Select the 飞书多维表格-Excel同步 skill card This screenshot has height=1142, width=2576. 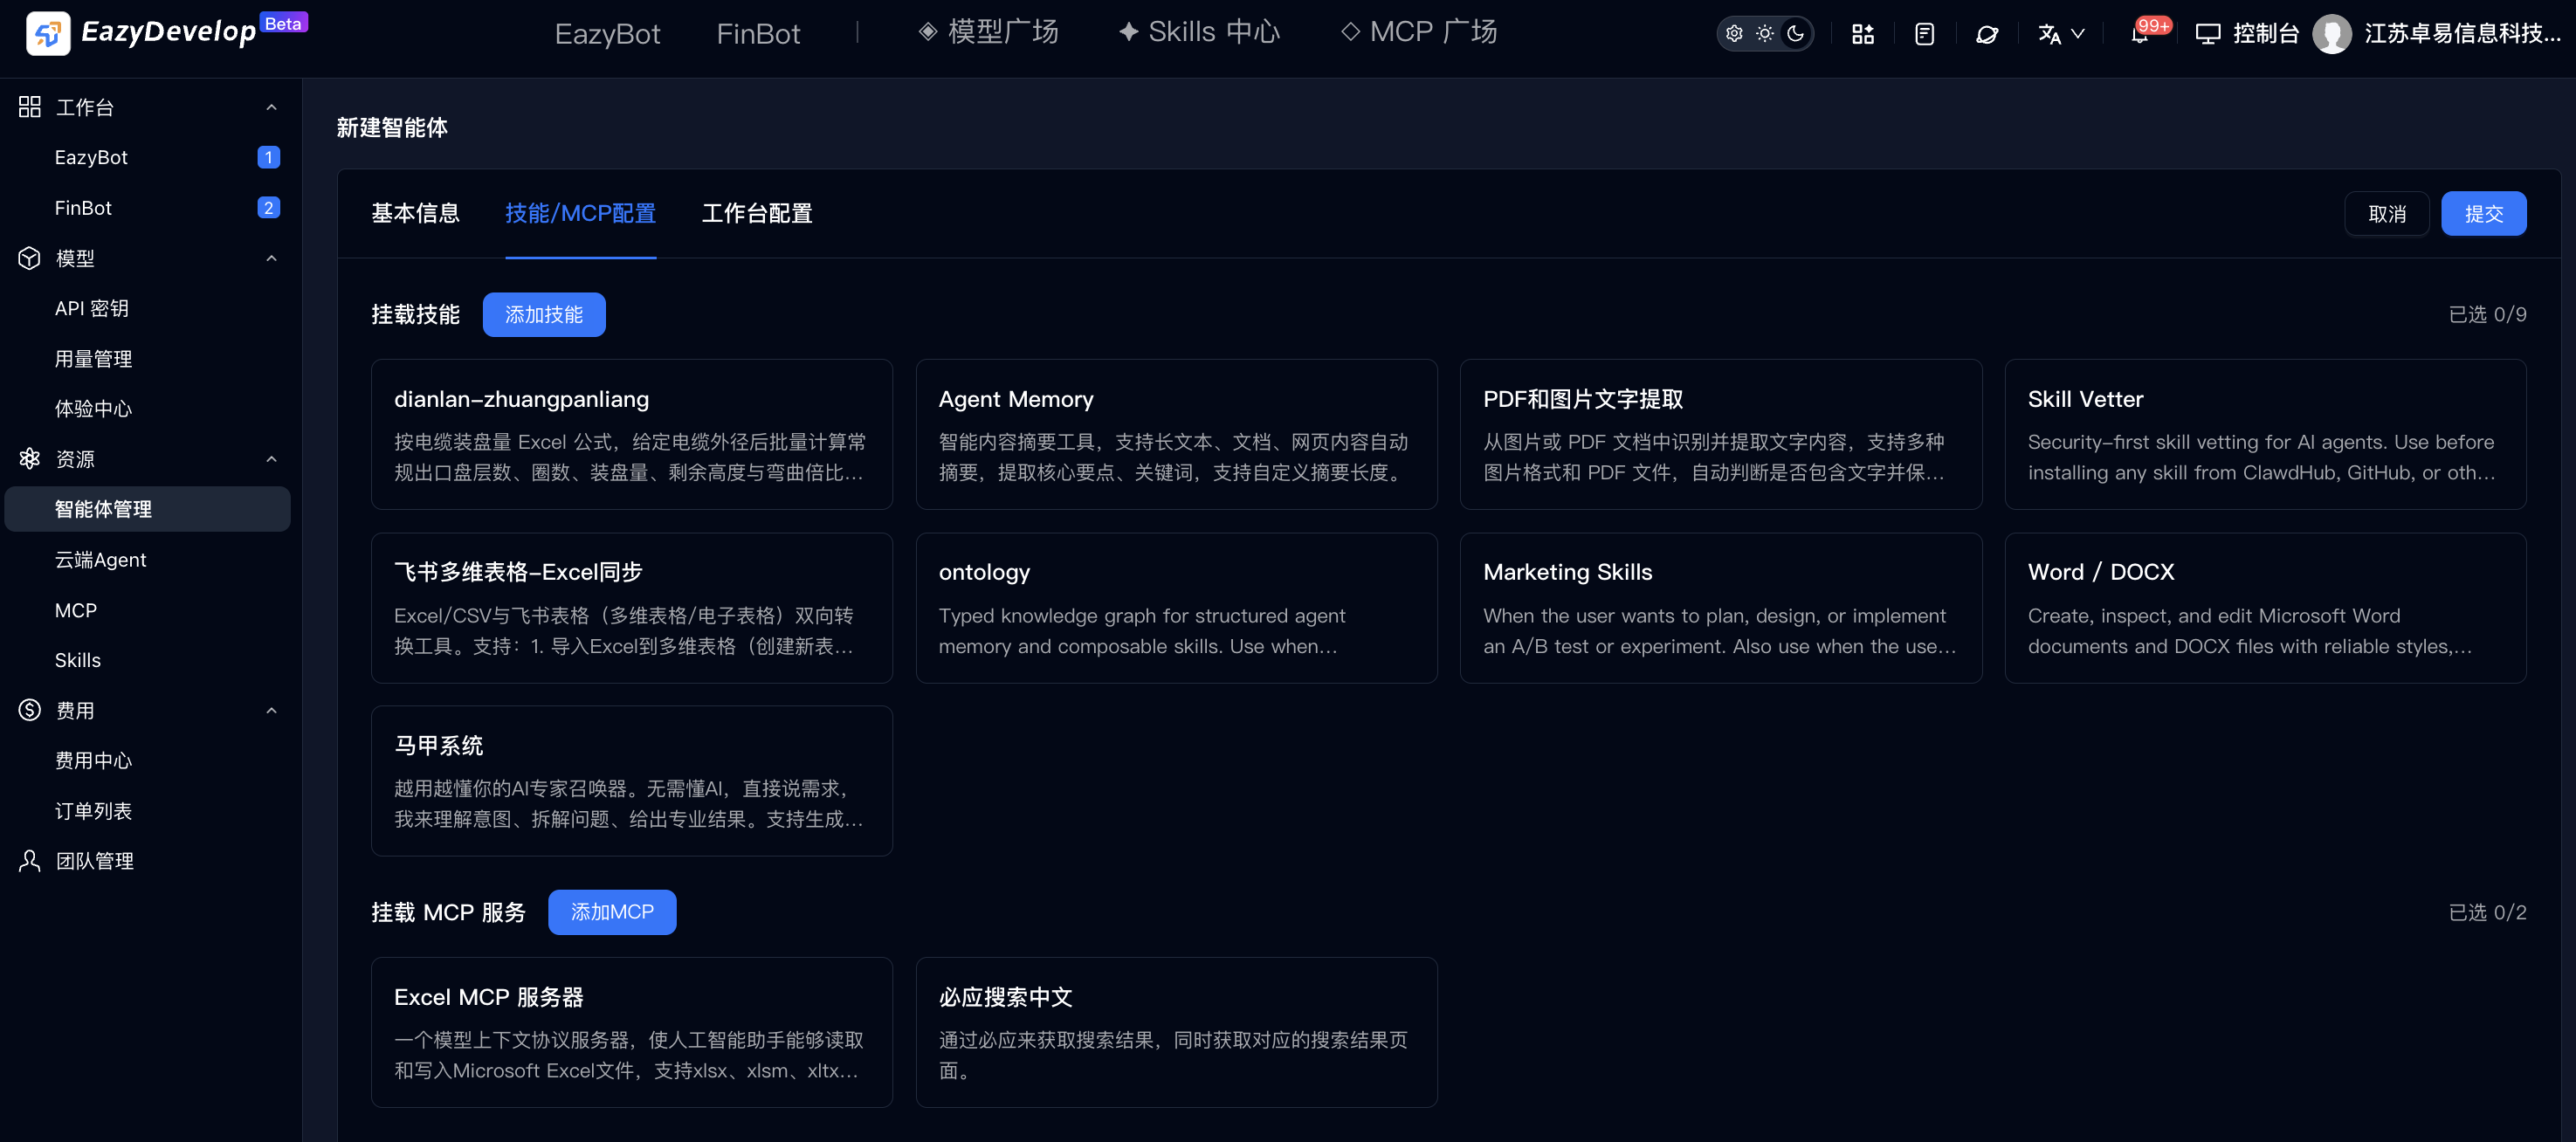pos(632,608)
